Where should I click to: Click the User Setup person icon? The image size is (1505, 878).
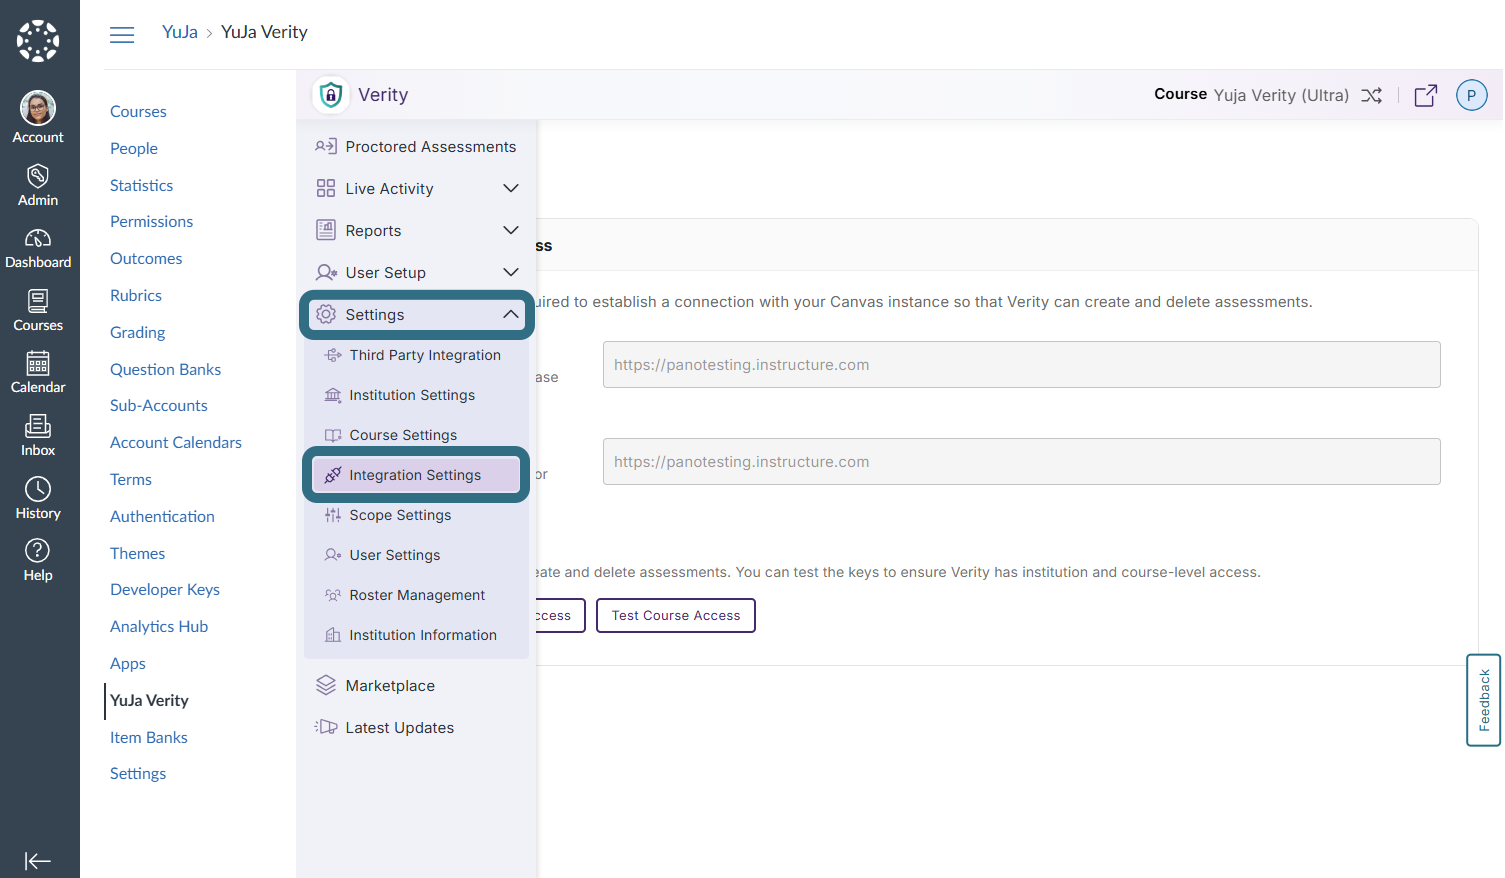pos(326,272)
